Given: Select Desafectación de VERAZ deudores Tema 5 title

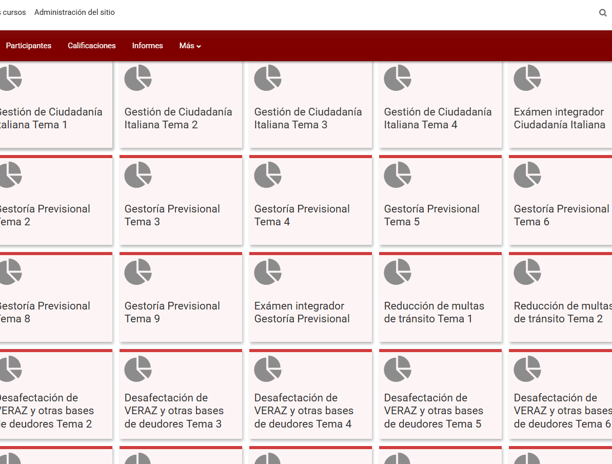Looking at the screenshot, I should click(x=434, y=411).
